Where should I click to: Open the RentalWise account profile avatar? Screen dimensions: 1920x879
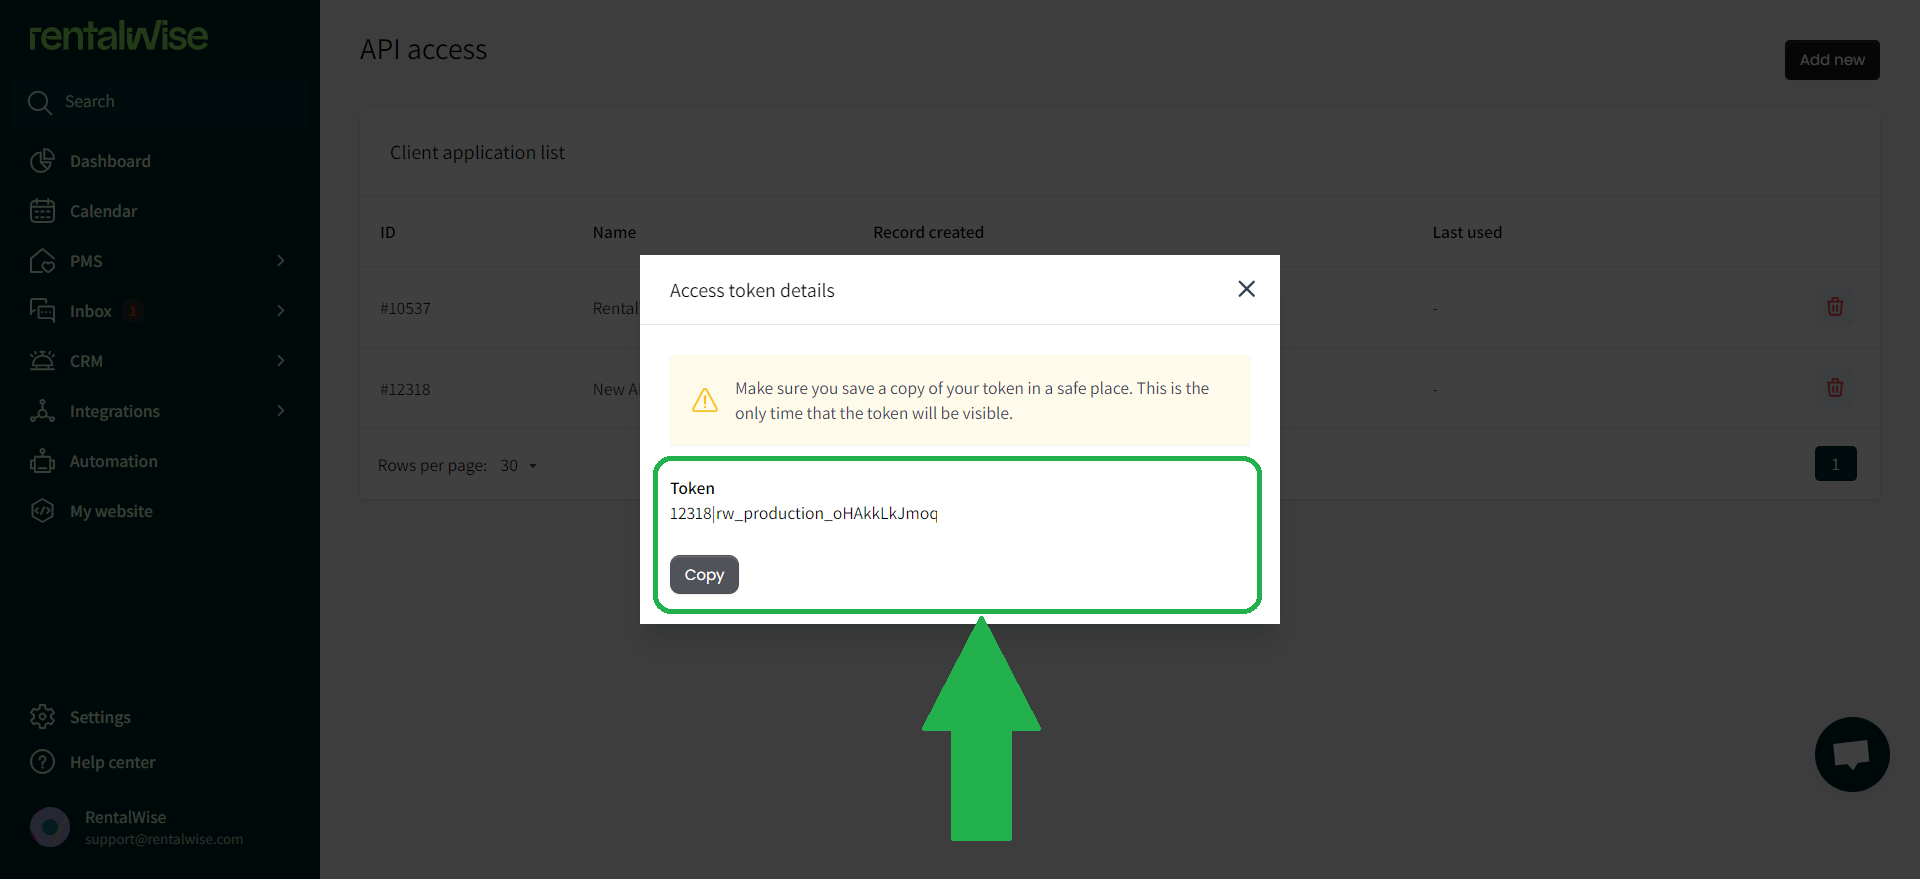pyautogui.click(x=50, y=827)
